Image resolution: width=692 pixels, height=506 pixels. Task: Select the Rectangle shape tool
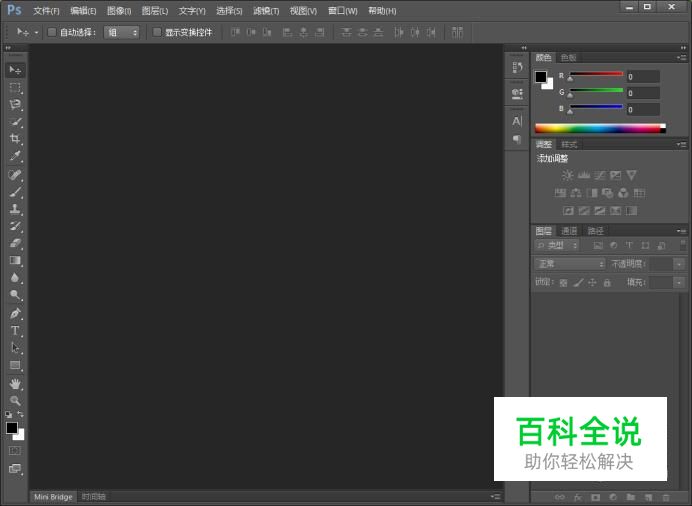tap(15, 365)
